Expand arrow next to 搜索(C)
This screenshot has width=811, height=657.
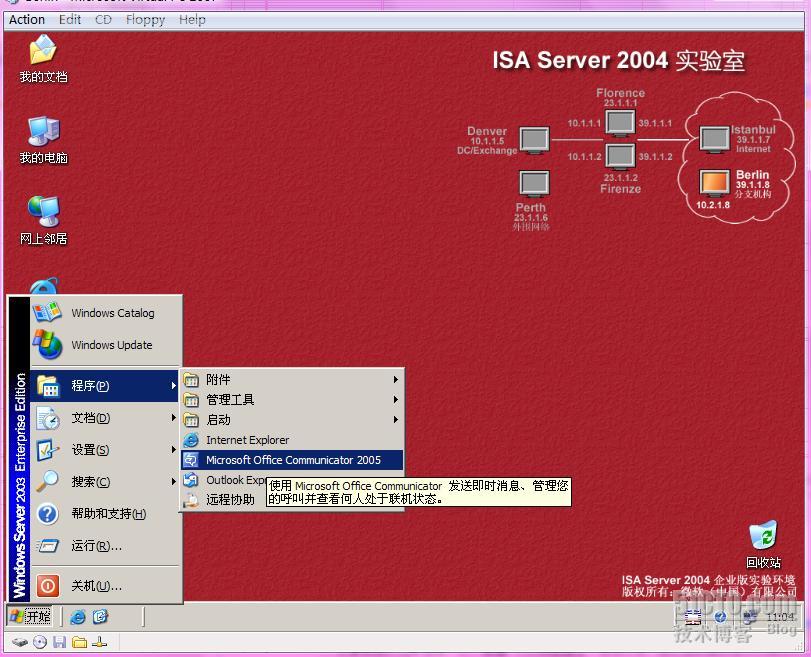(173, 482)
